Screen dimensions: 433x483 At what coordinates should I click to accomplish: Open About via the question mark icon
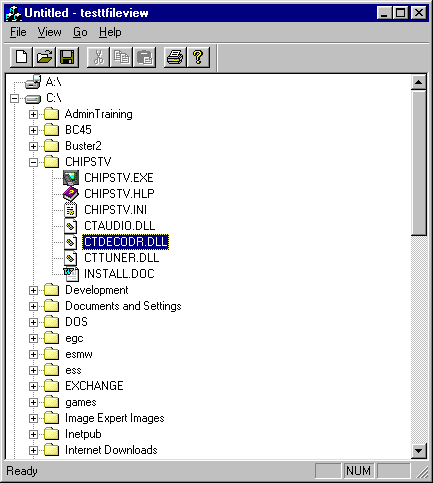(198, 57)
